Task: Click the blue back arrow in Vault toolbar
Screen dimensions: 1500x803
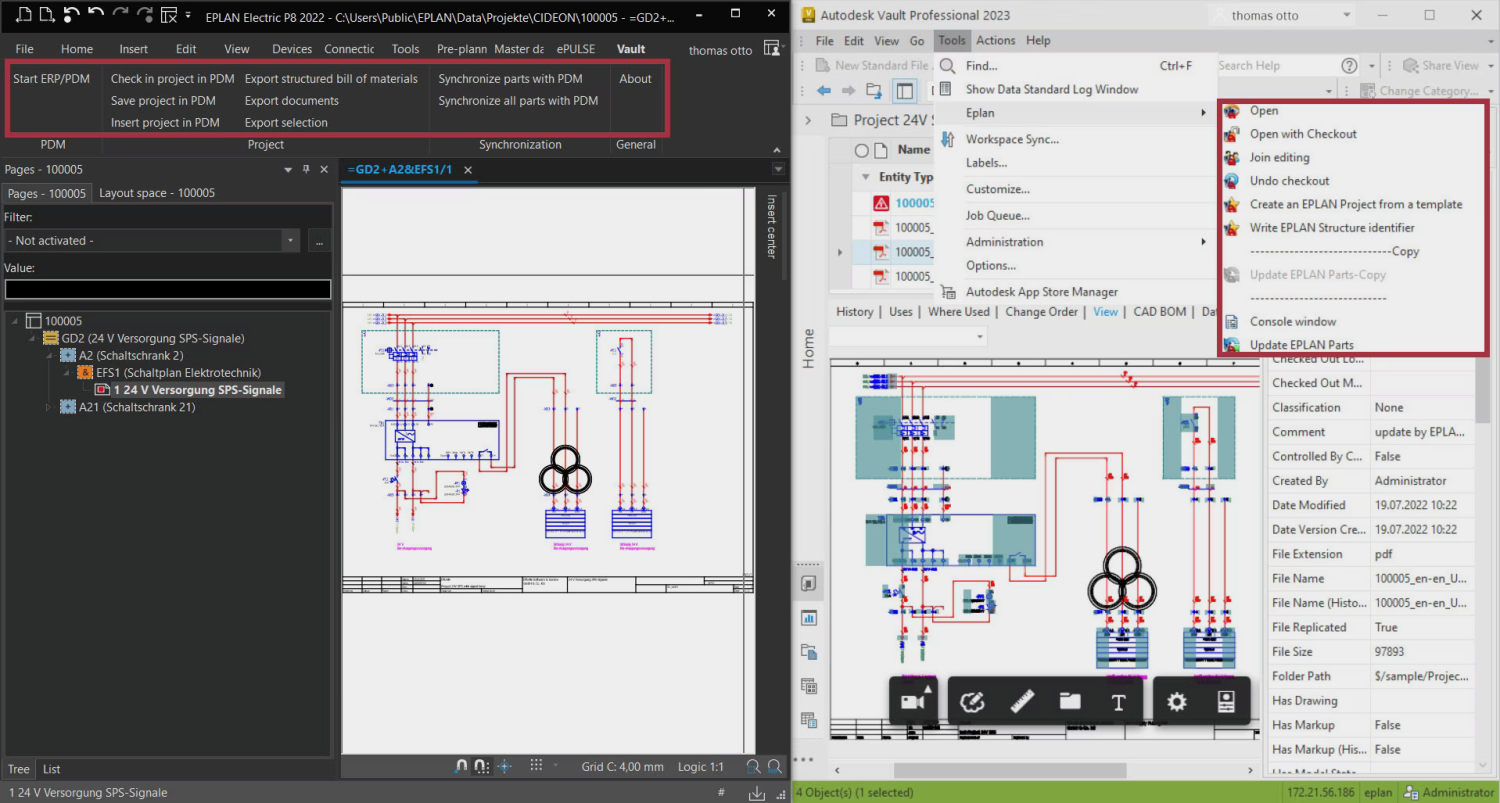Action: (x=824, y=91)
